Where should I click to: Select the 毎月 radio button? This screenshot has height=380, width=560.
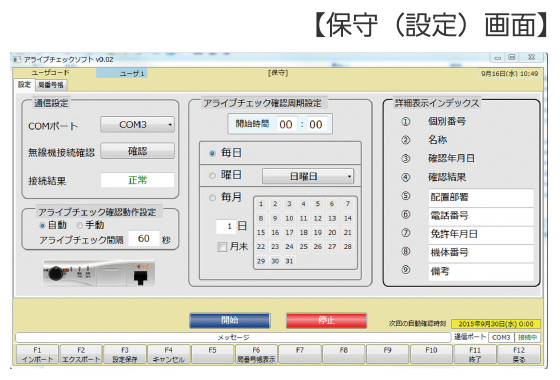coord(212,198)
